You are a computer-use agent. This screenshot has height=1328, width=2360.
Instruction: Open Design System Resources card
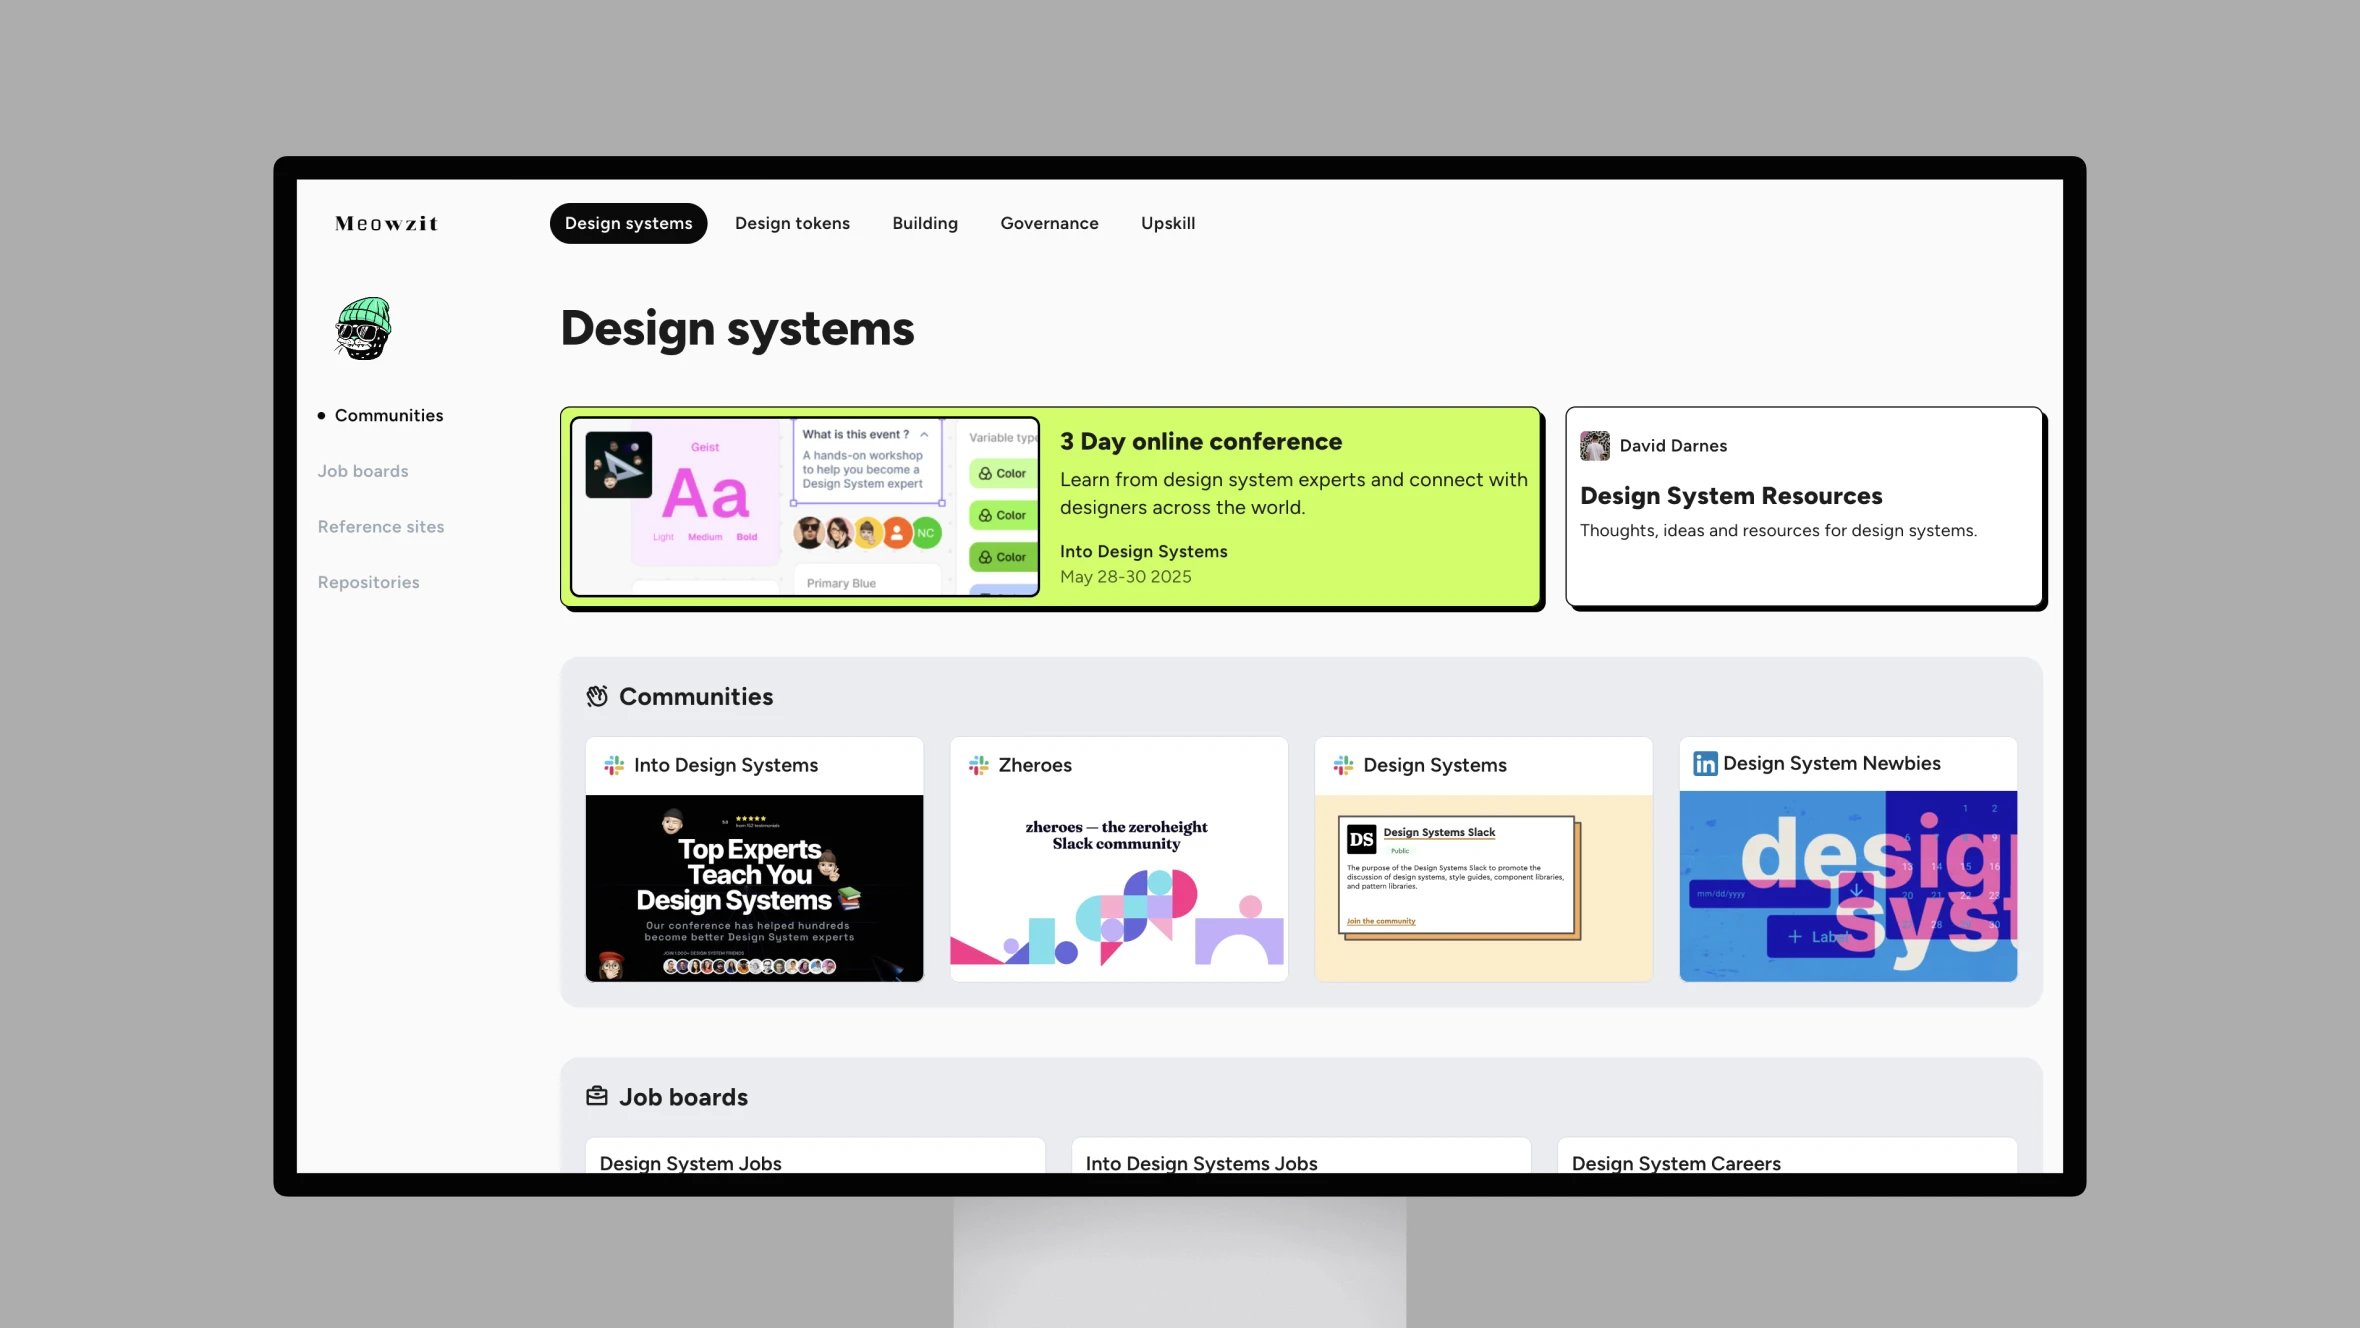pyautogui.click(x=1802, y=506)
